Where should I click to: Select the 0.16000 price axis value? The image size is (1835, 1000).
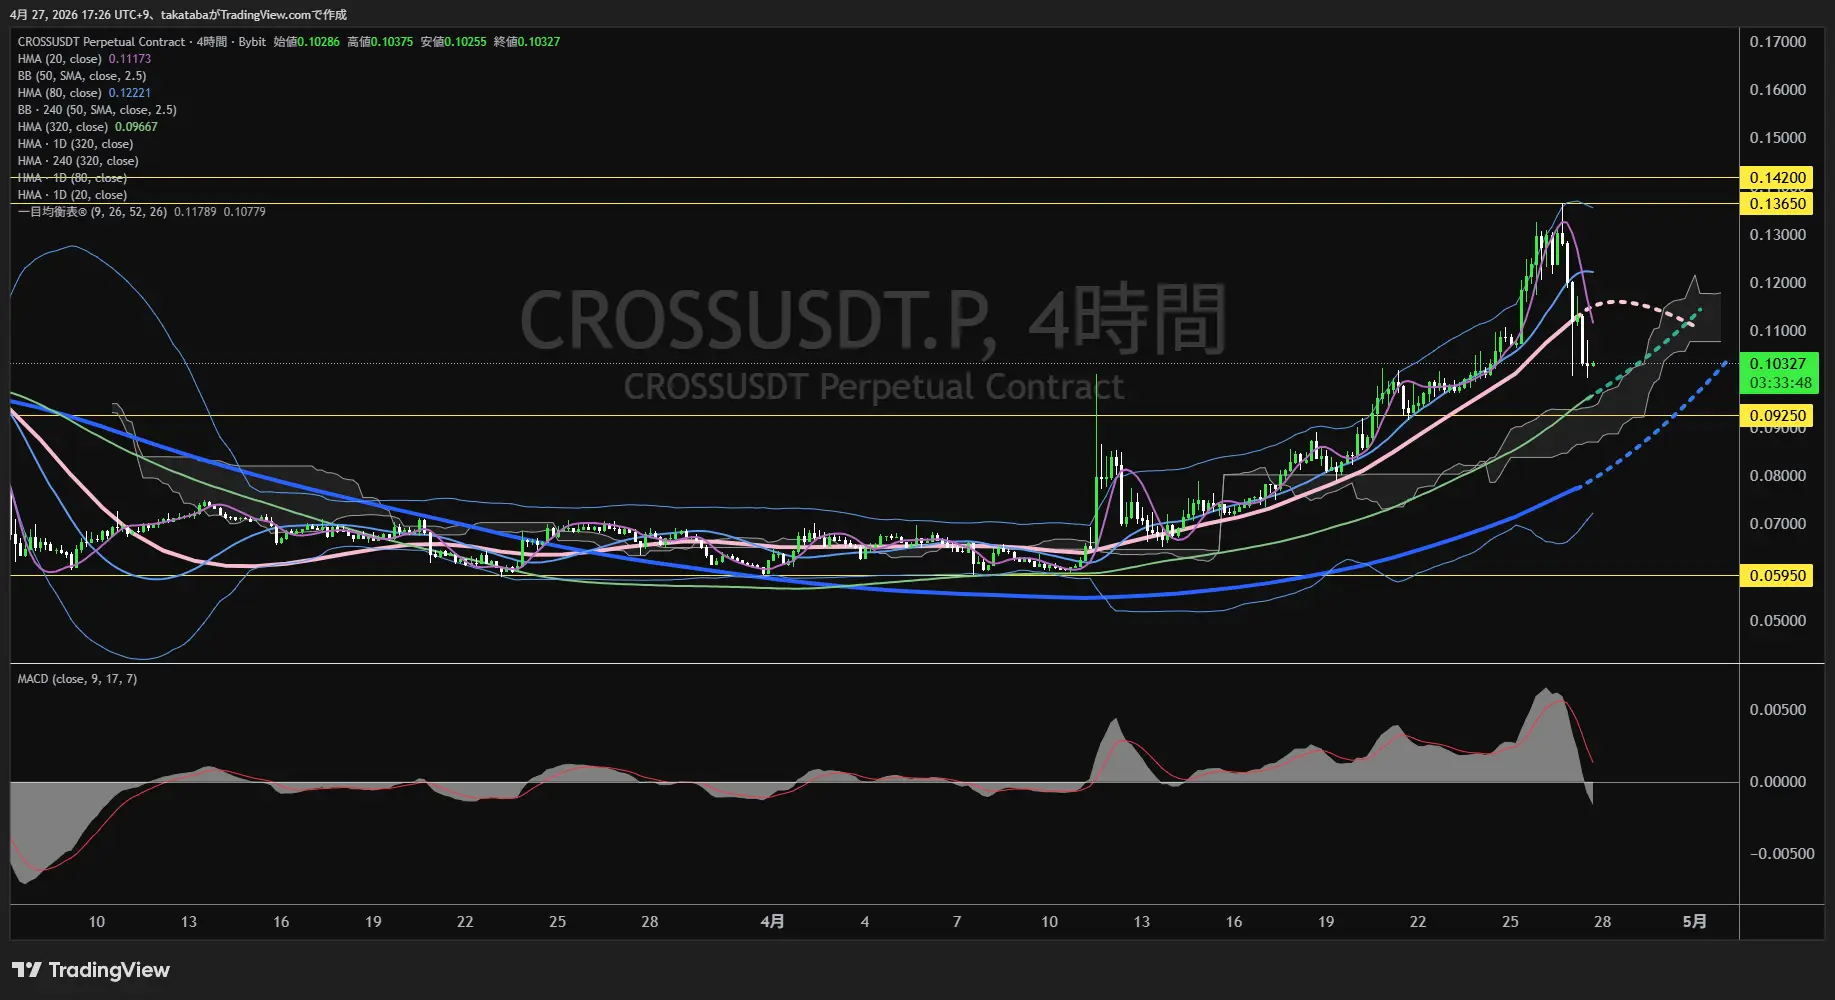1777,90
